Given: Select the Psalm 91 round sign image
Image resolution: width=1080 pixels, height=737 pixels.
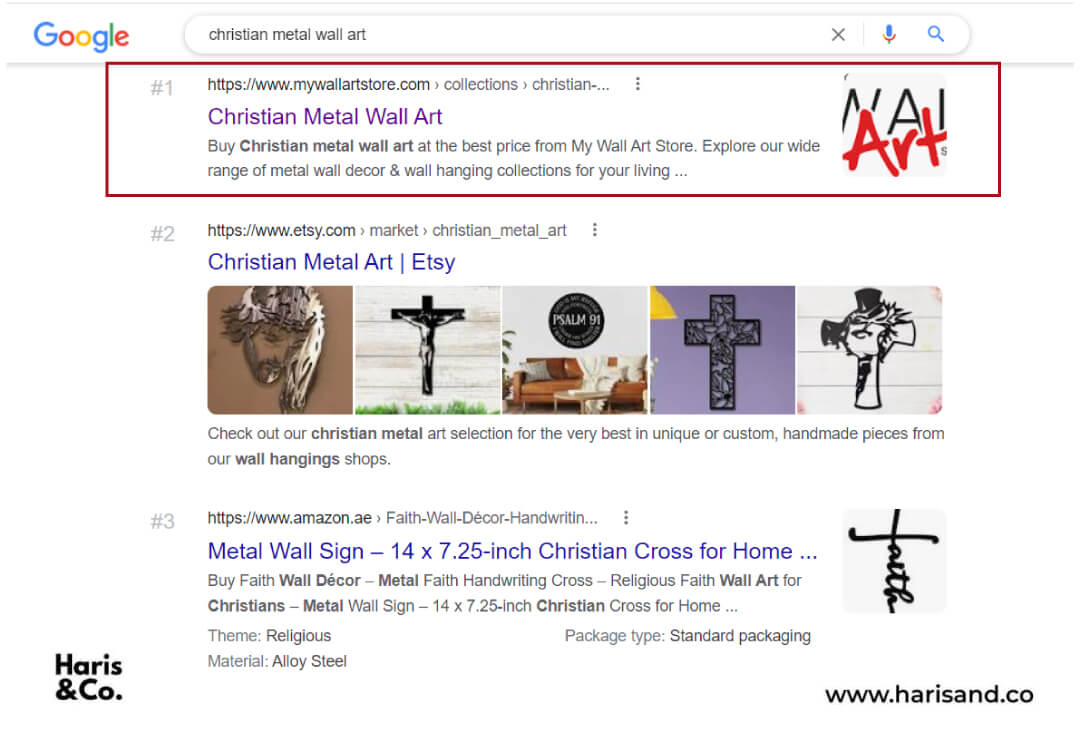Looking at the screenshot, I should click(x=575, y=350).
